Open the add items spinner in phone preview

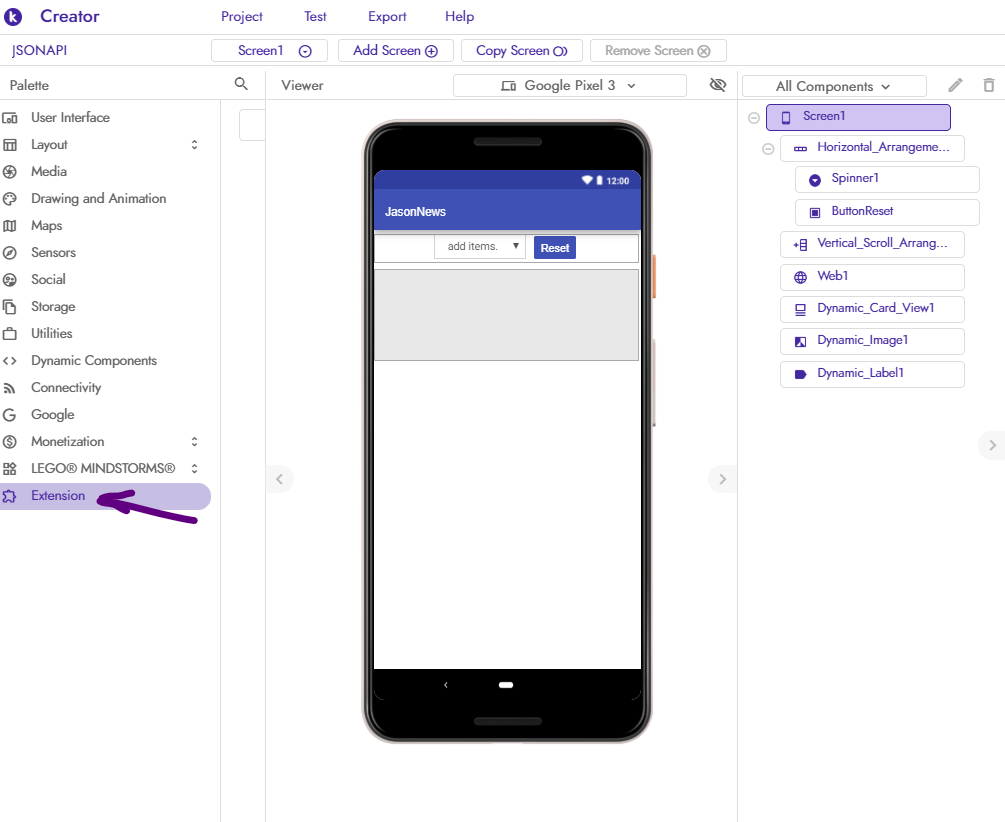coord(480,246)
